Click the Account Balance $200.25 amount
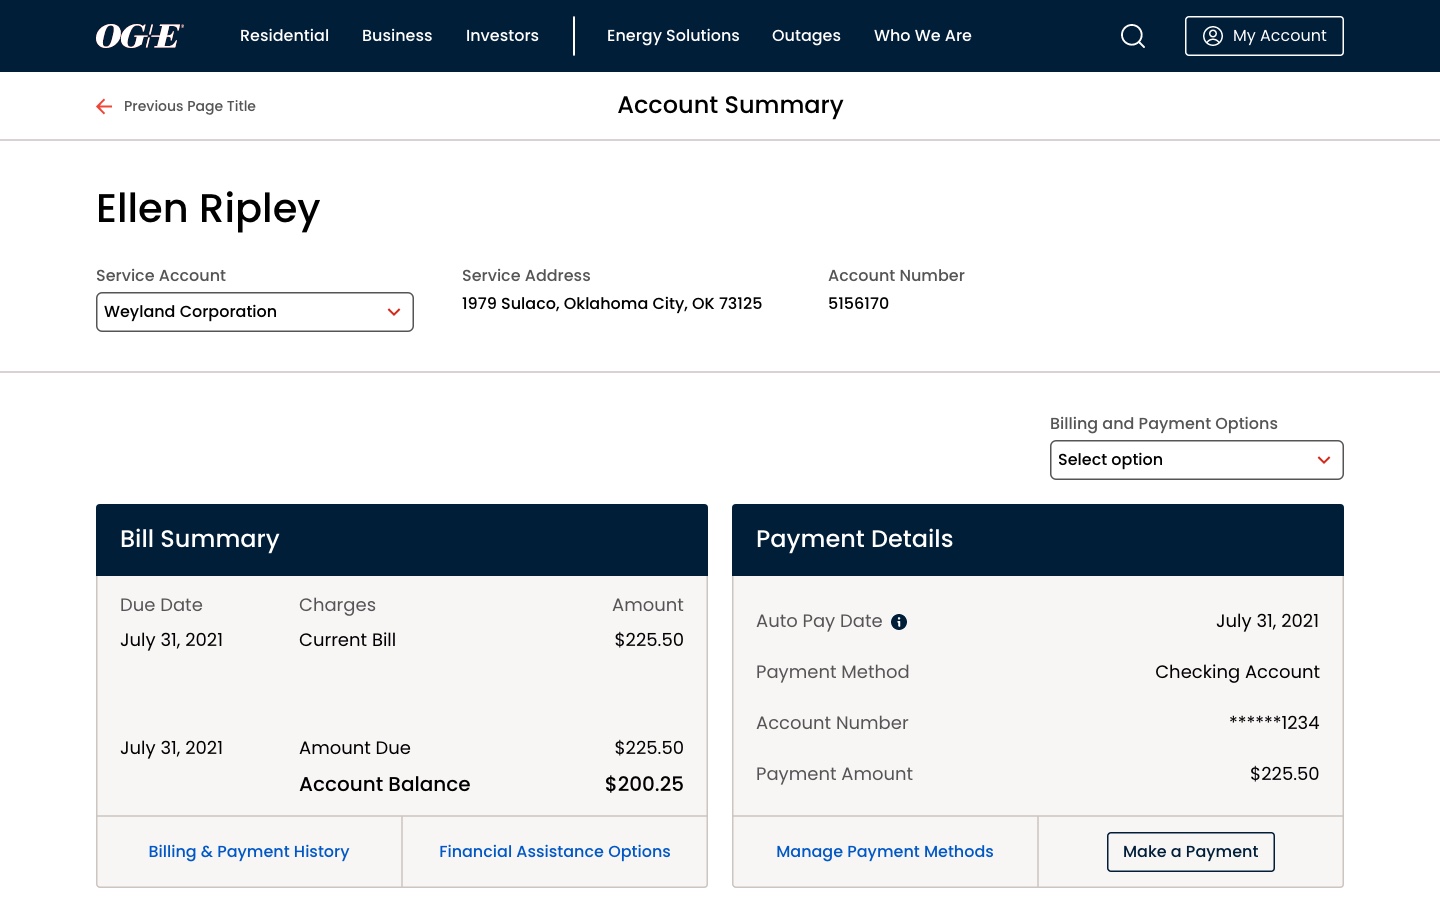Viewport: 1440px width, 900px height. (x=644, y=784)
